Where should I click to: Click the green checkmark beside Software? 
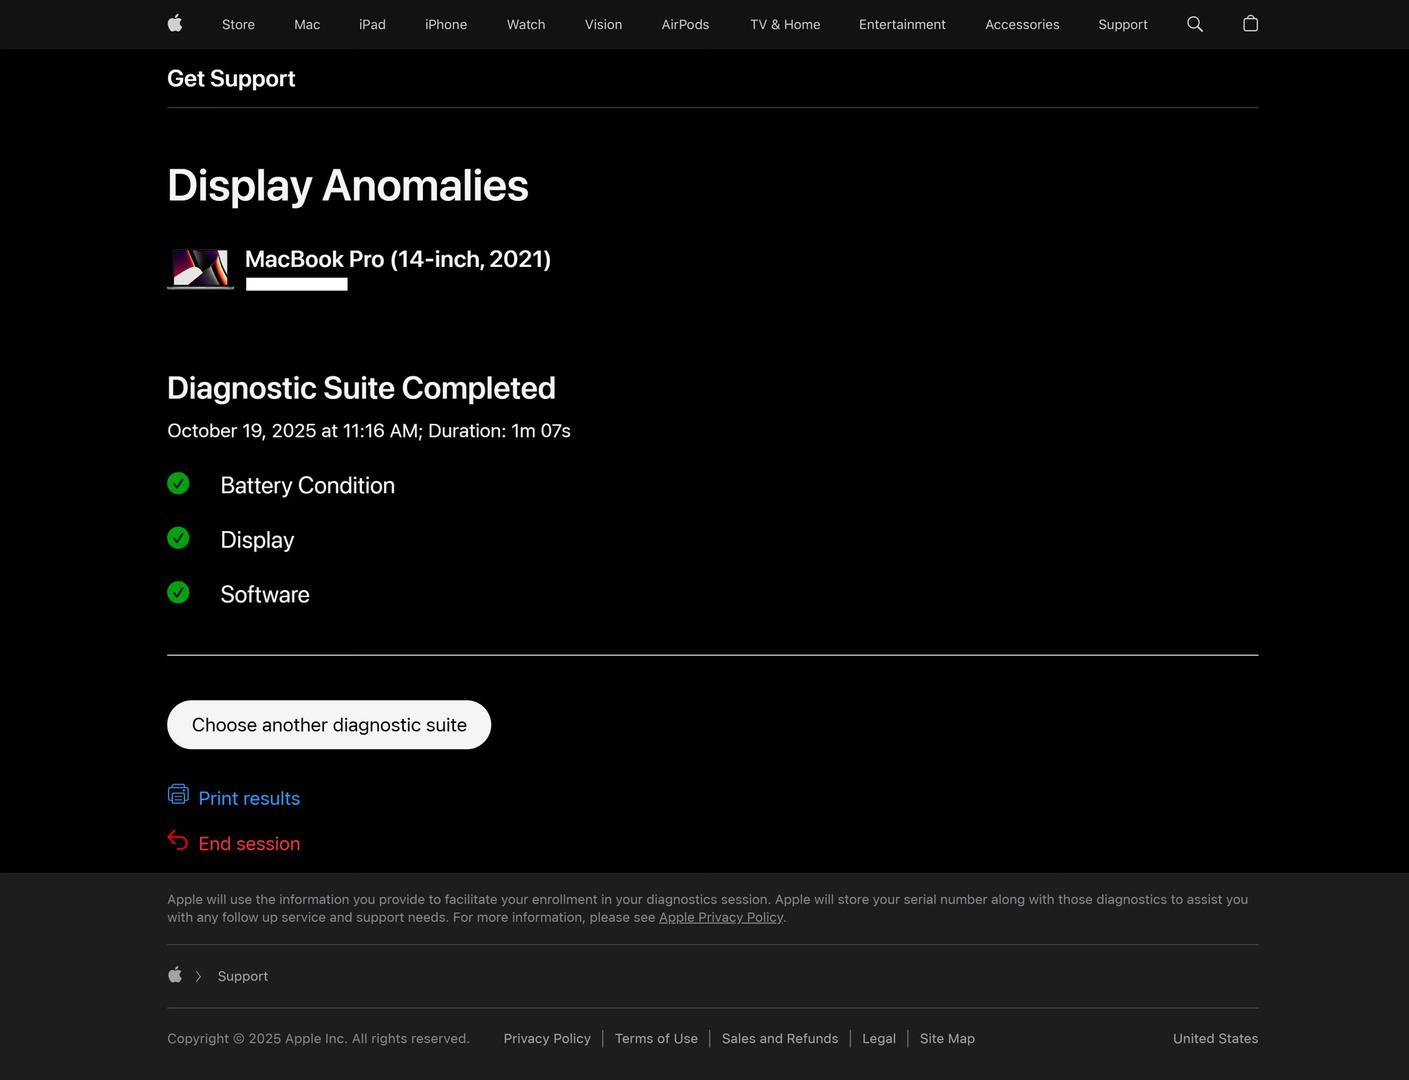click(x=178, y=593)
